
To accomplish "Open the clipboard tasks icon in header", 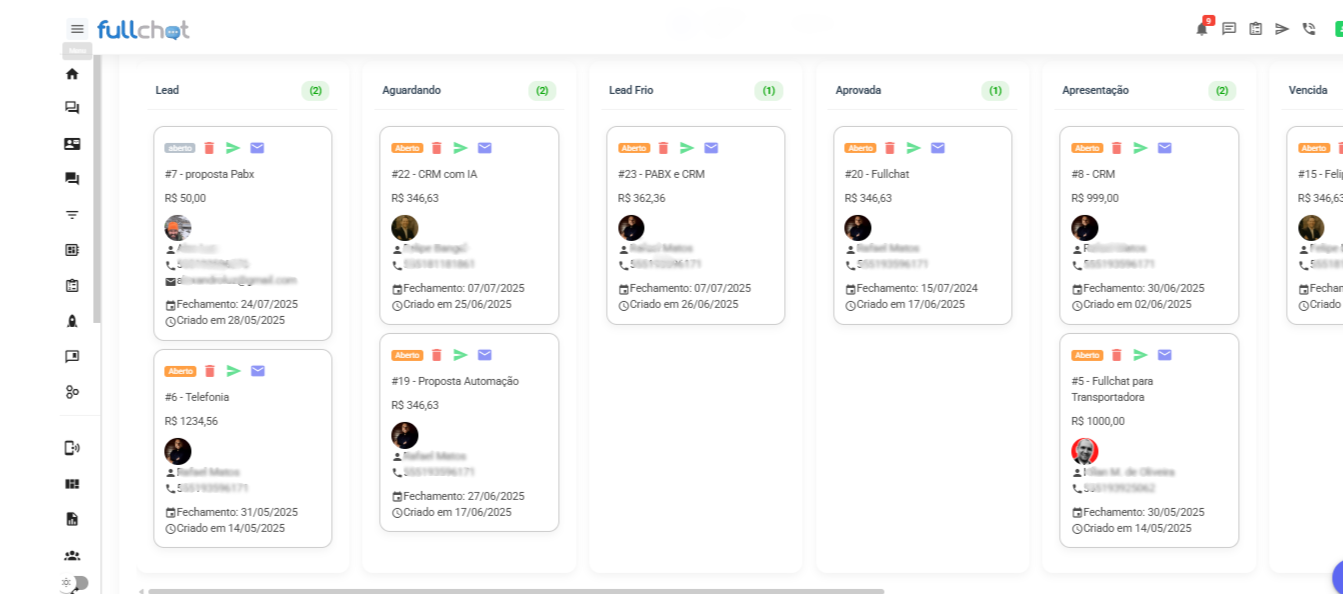I will pos(1256,29).
